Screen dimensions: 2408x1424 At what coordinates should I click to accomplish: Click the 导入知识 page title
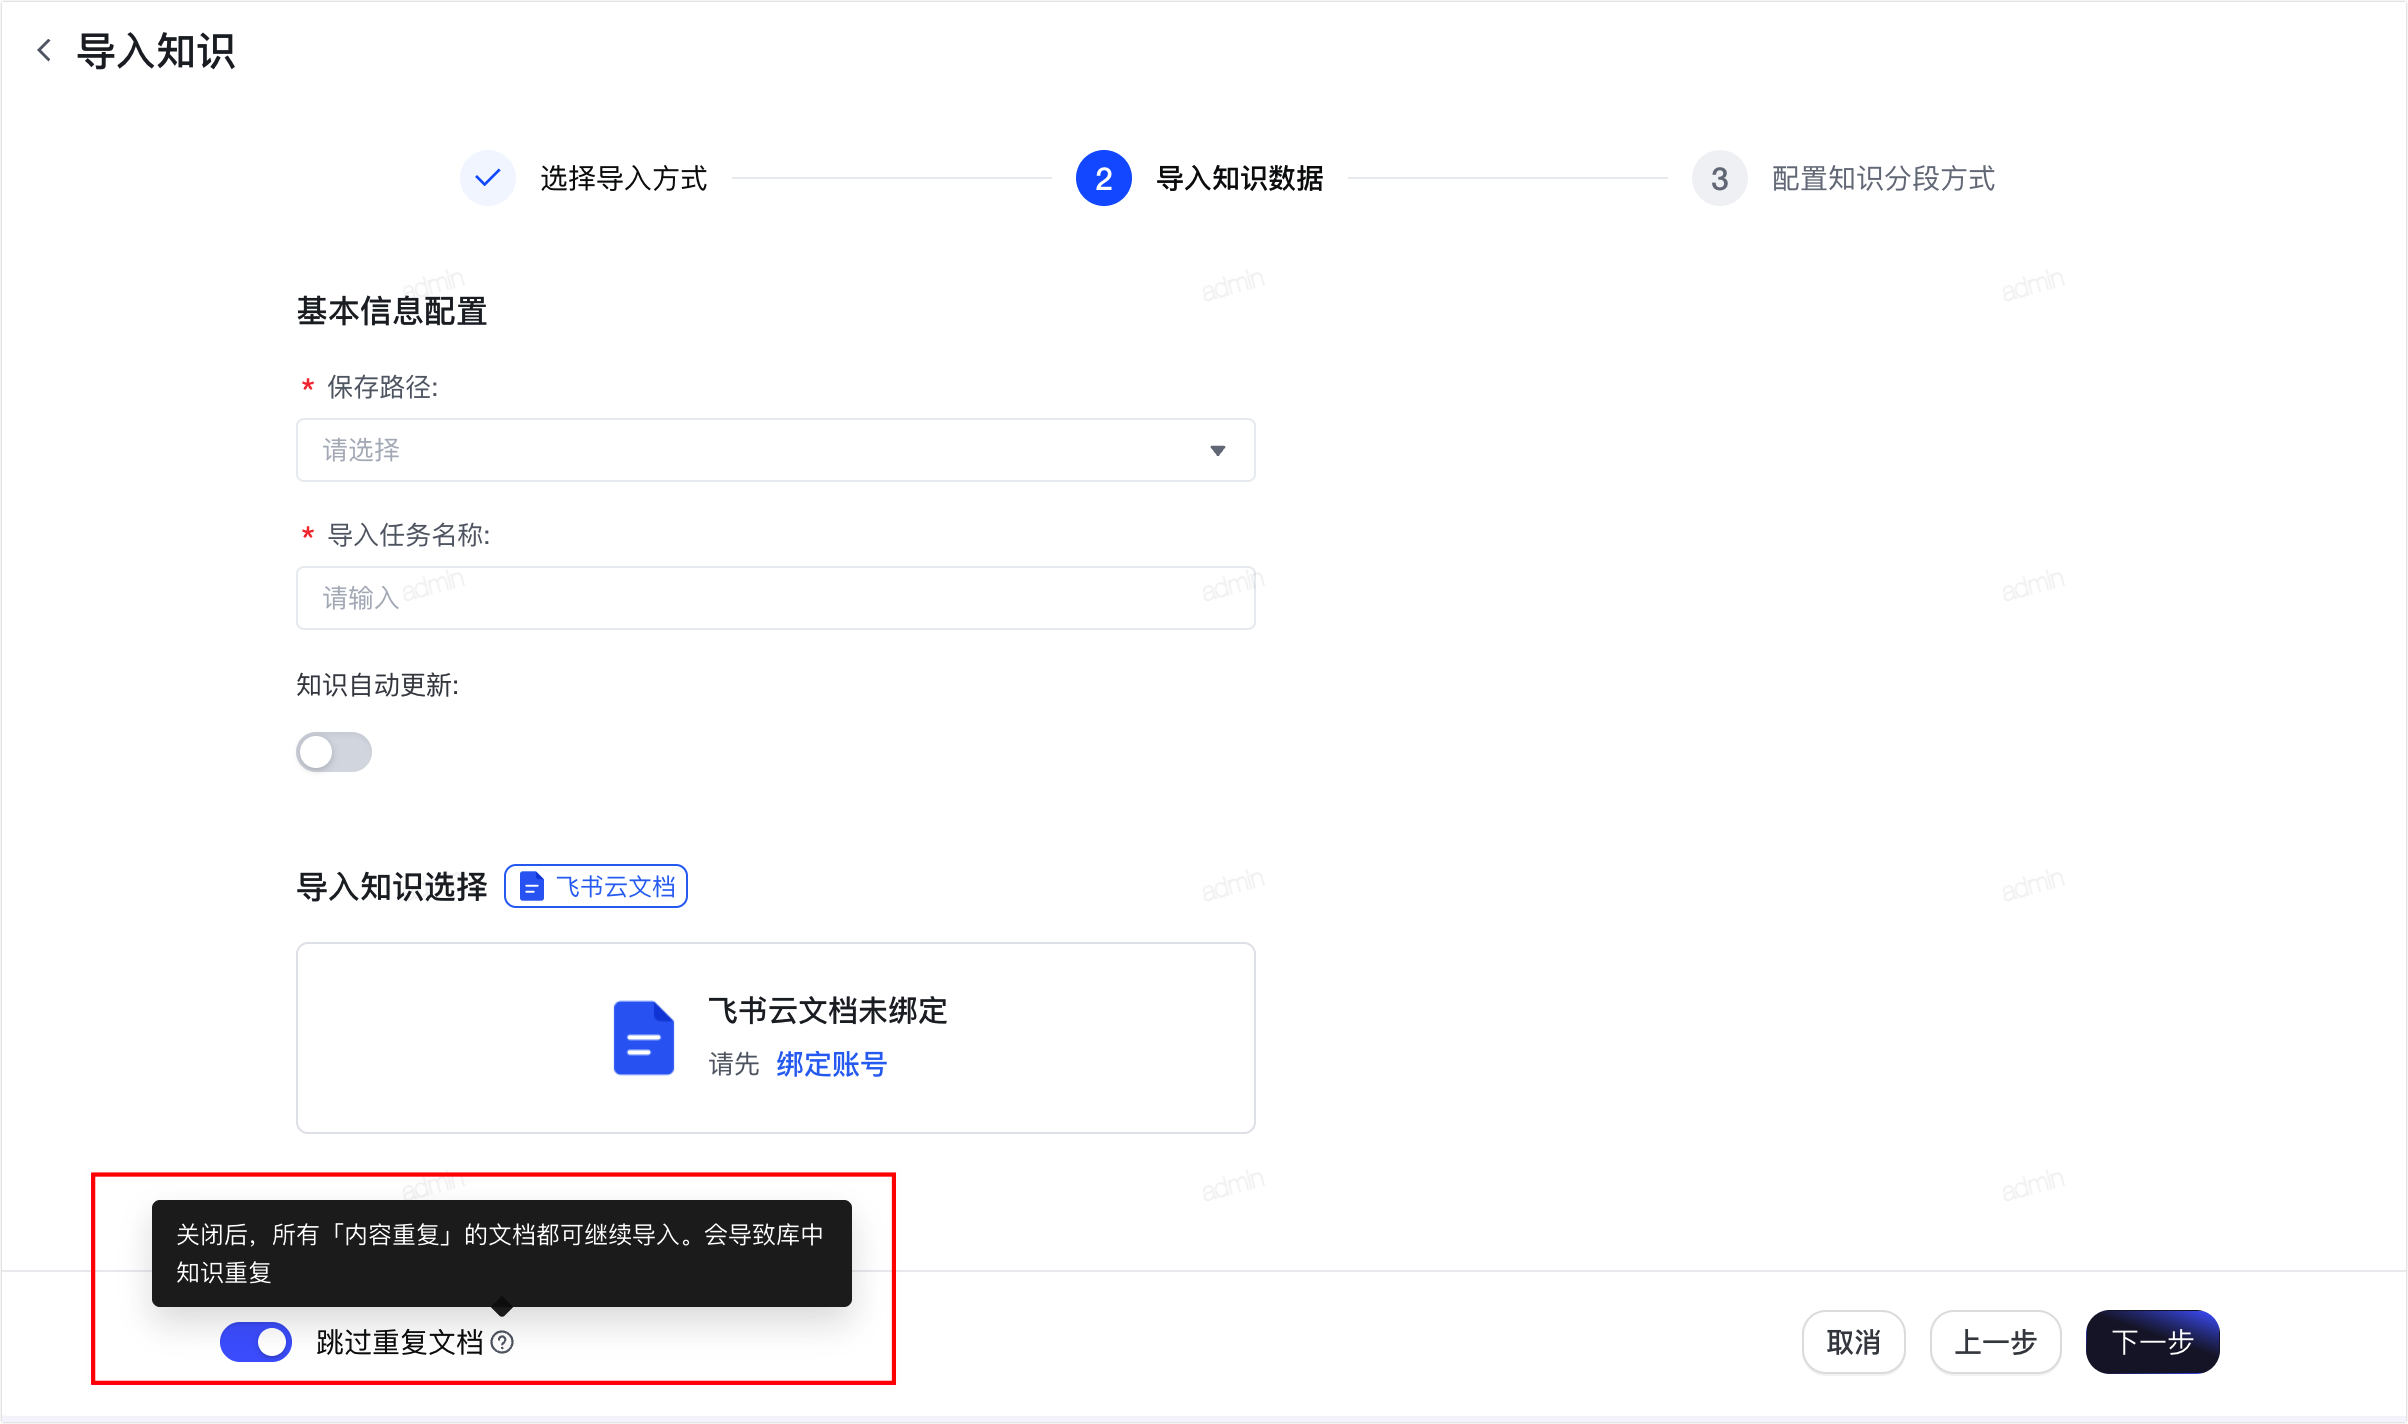[156, 50]
